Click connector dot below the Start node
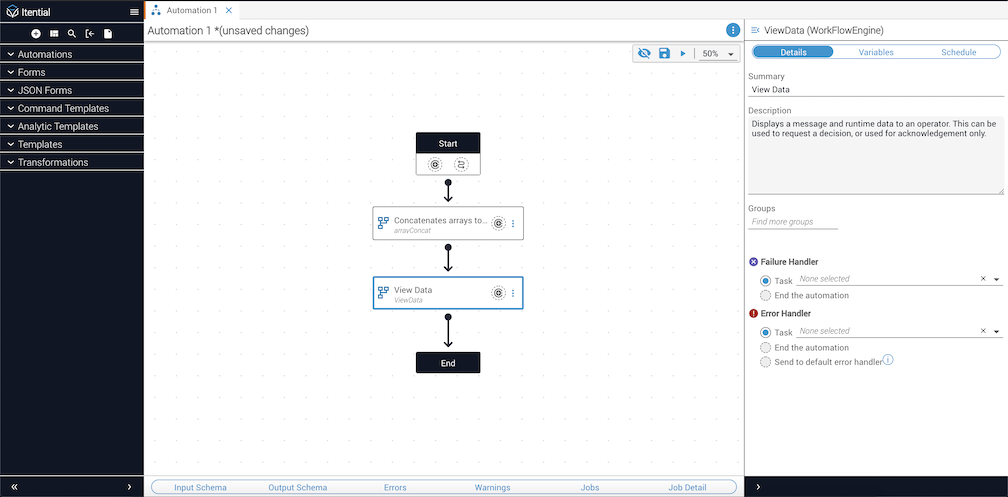The width and height of the screenshot is (1008, 497). 448,183
